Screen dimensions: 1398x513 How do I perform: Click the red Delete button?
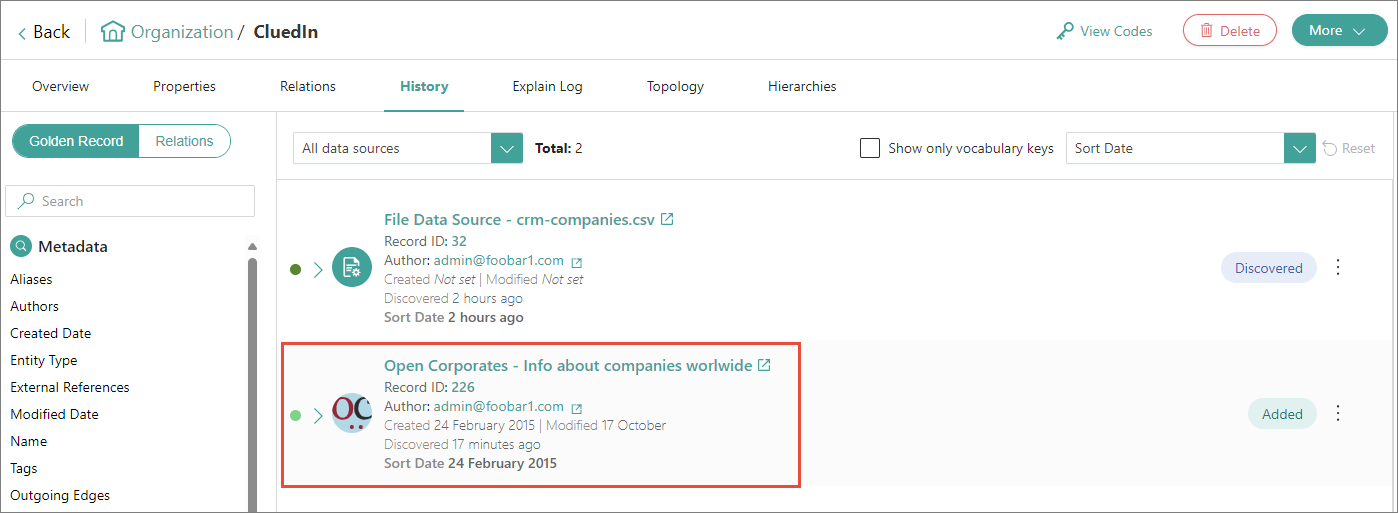(x=1229, y=31)
